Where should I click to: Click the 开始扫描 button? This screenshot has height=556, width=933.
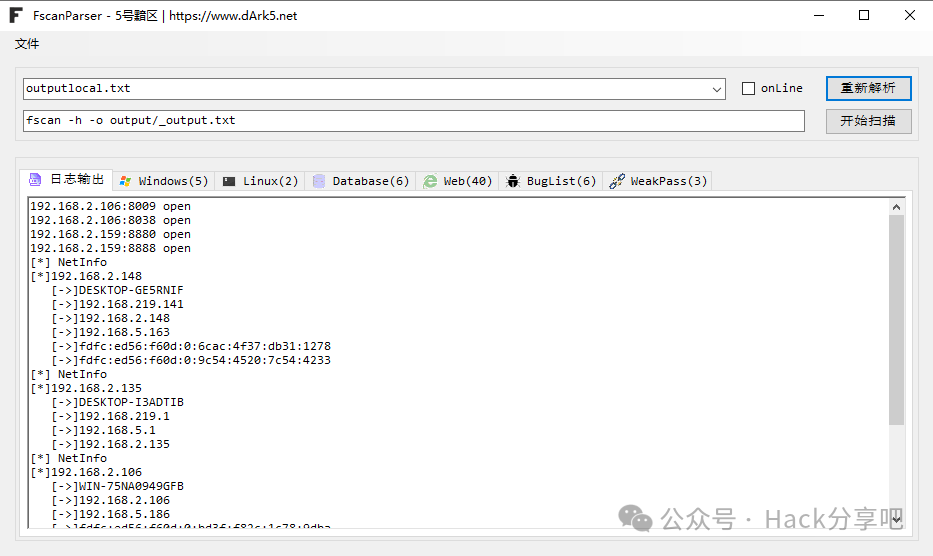click(868, 121)
